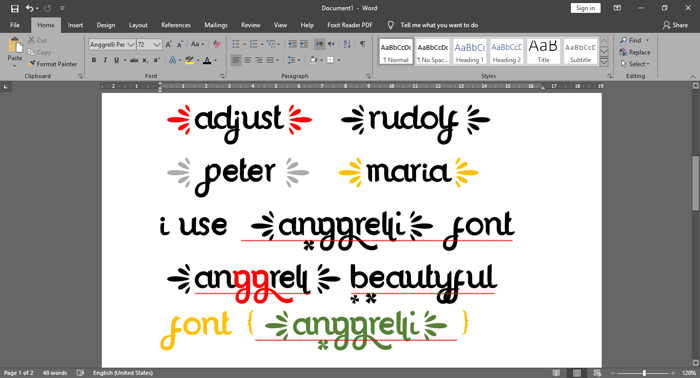Set left-to-right text direction
Viewport: 700px width, 378px height.
click(x=320, y=44)
